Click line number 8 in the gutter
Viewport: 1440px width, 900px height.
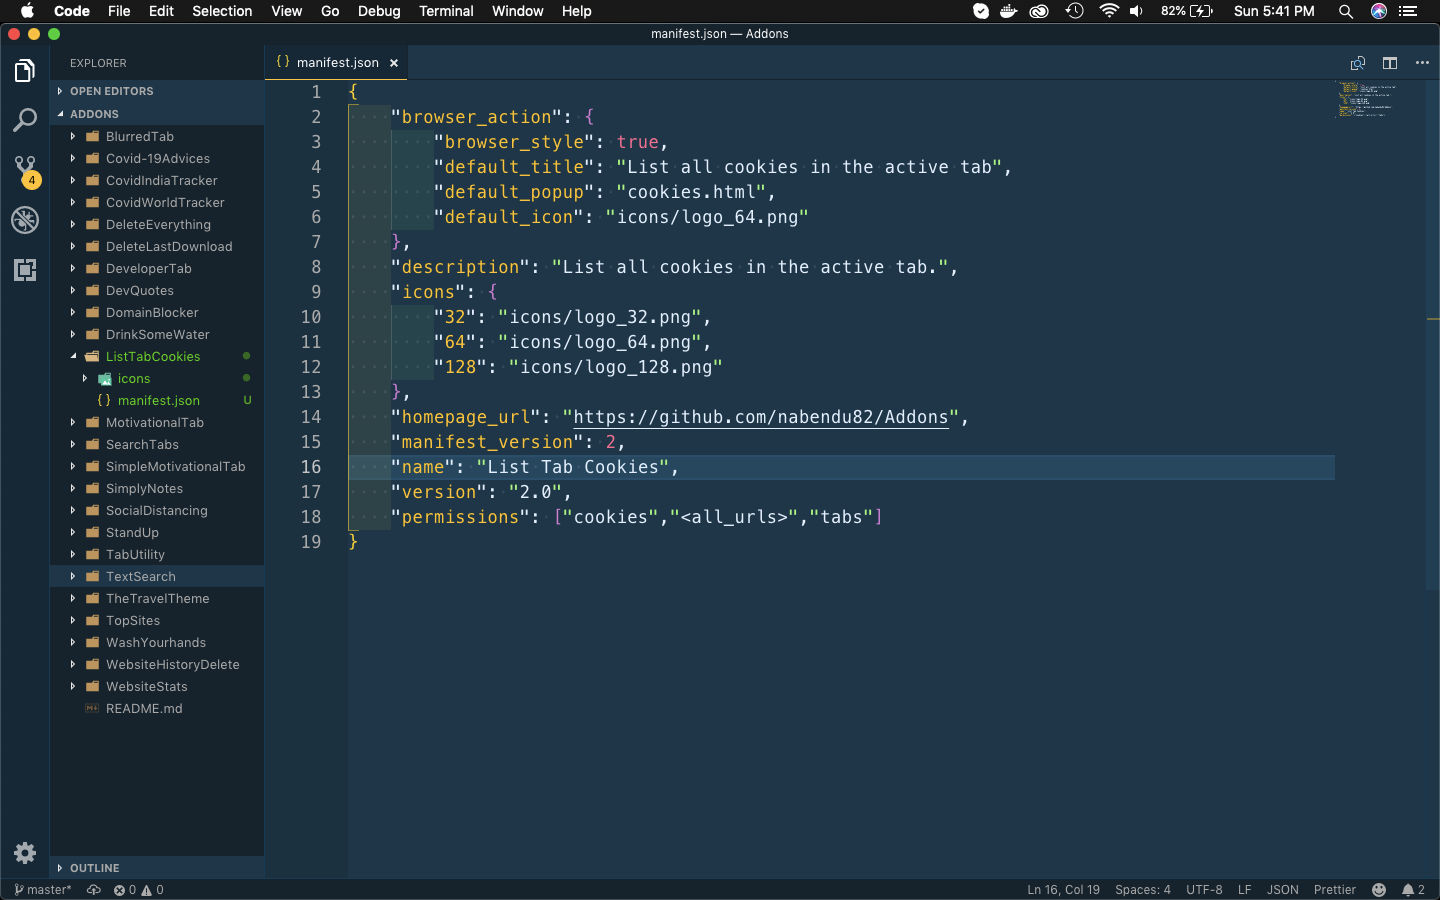pyautogui.click(x=316, y=267)
